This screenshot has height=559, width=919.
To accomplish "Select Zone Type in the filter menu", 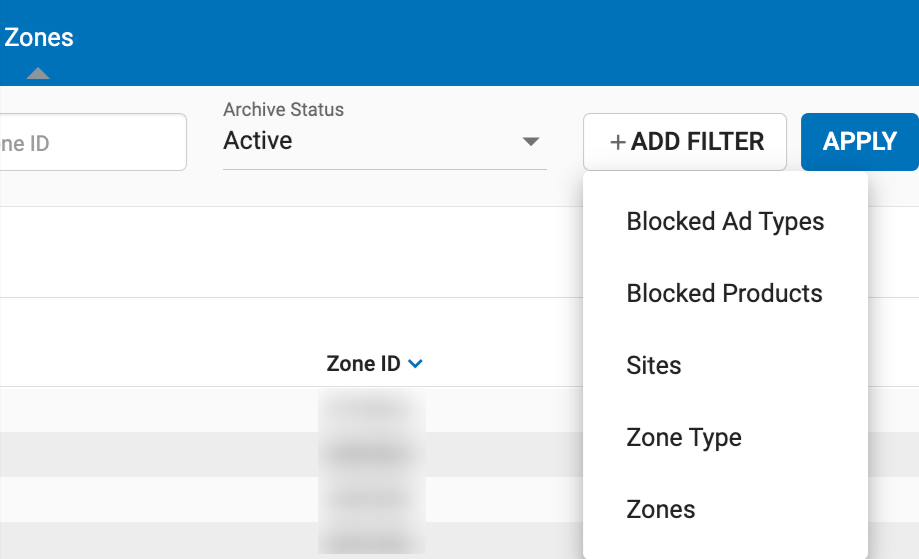I will click(684, 437).
